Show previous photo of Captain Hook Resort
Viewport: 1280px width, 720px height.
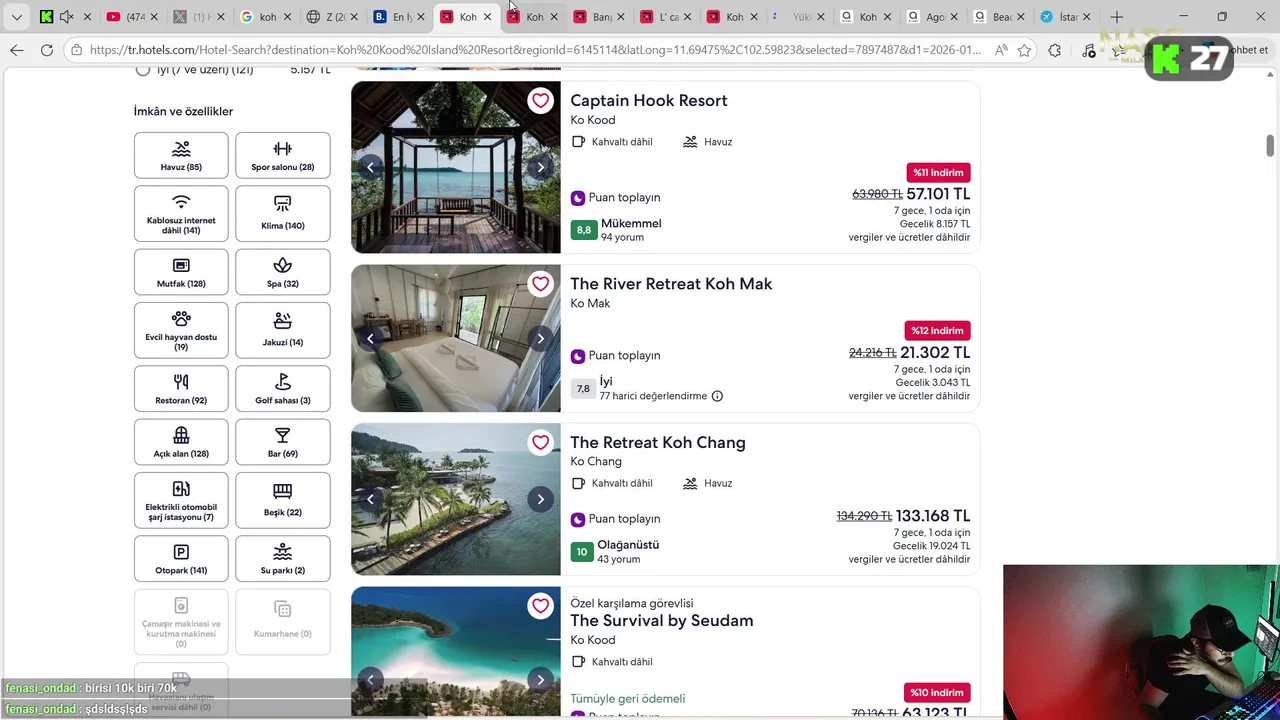coord(370,167)
